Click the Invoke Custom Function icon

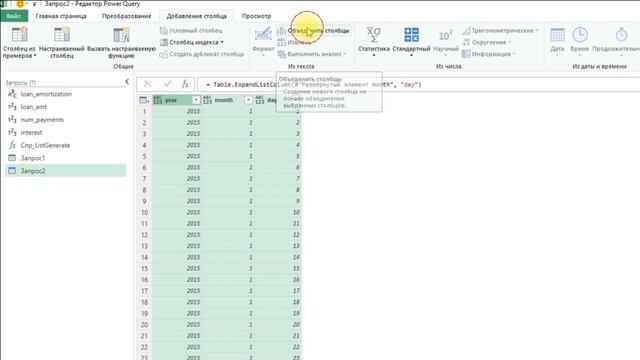[121, 35]
